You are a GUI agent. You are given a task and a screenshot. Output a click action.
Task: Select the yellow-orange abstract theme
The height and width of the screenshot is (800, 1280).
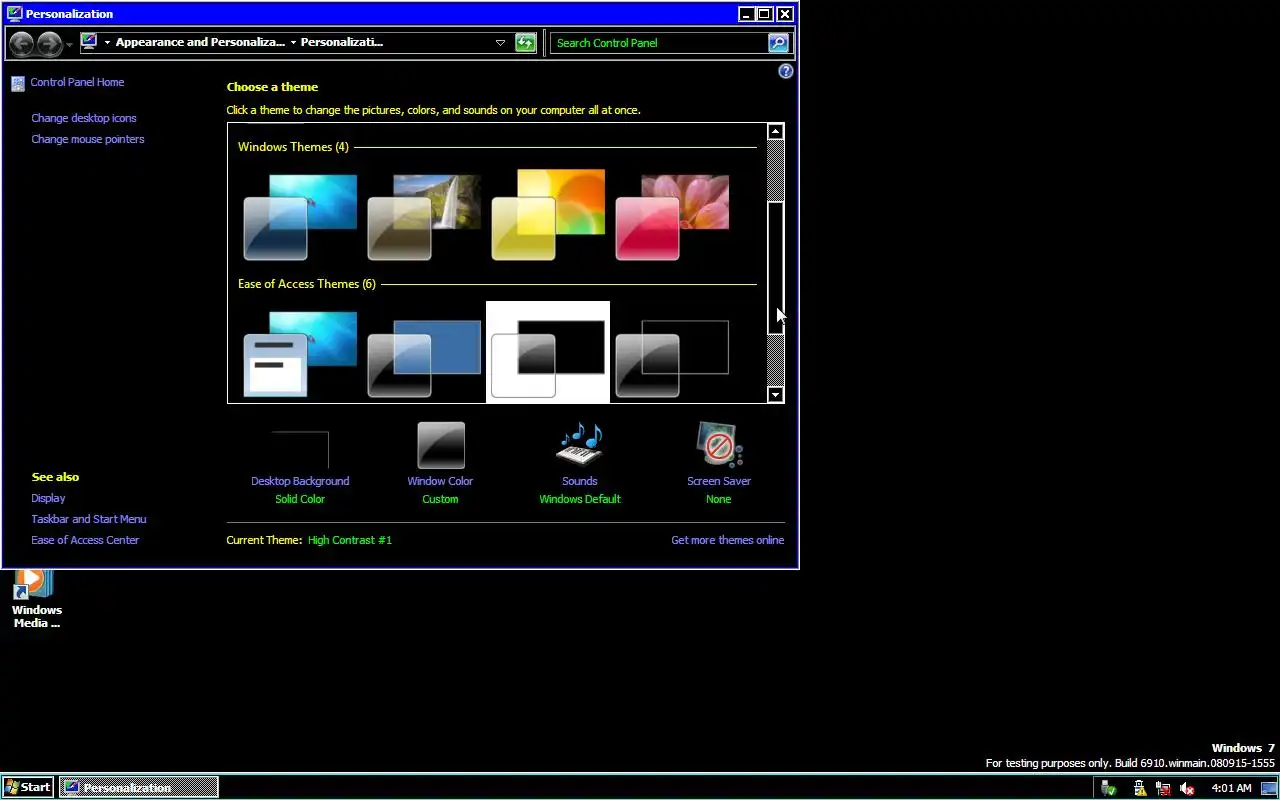(x=548, y=217)
